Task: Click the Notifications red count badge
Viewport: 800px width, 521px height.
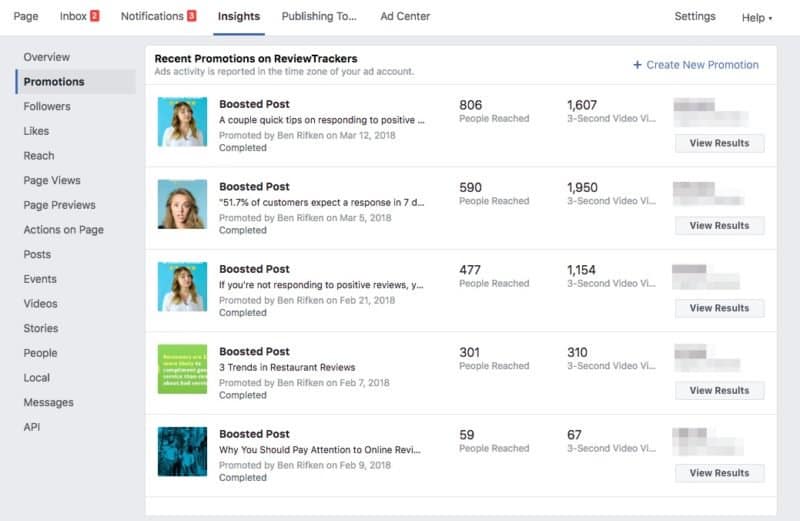Action: pyautogui.click(x=191, y=16)
